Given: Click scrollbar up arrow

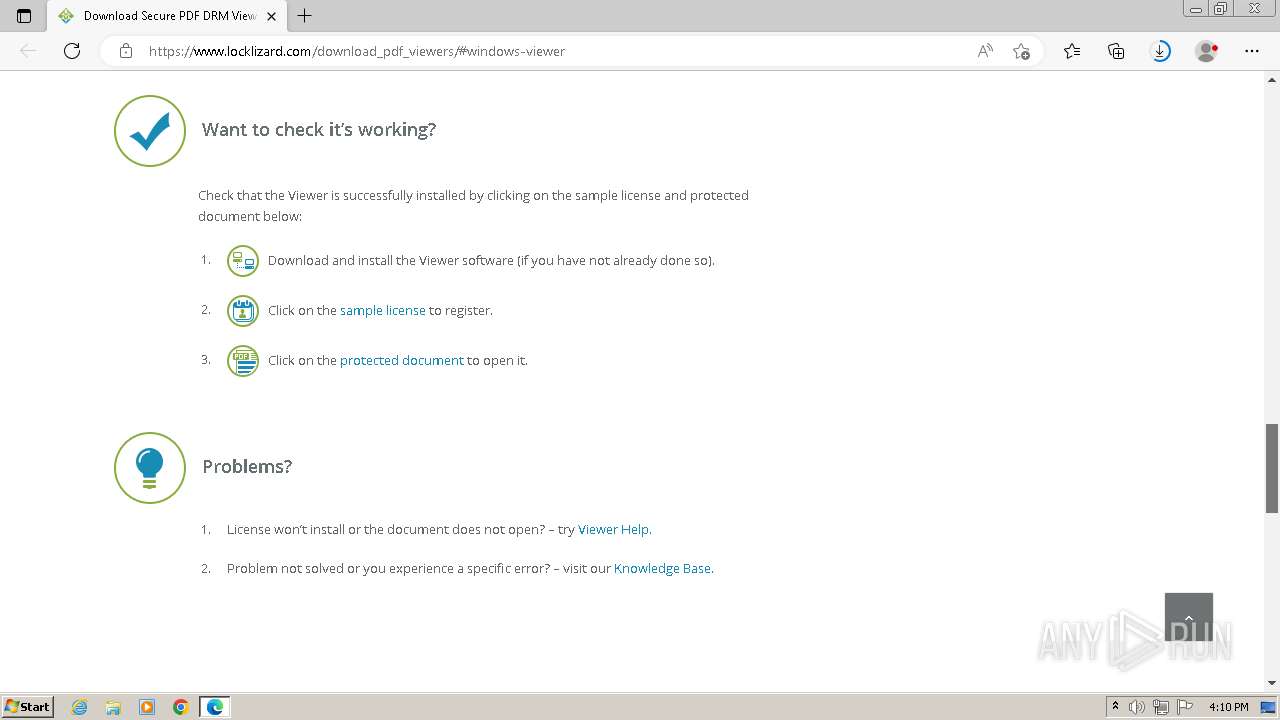Looking at the screenshot, I should [x=1272, y=78].
